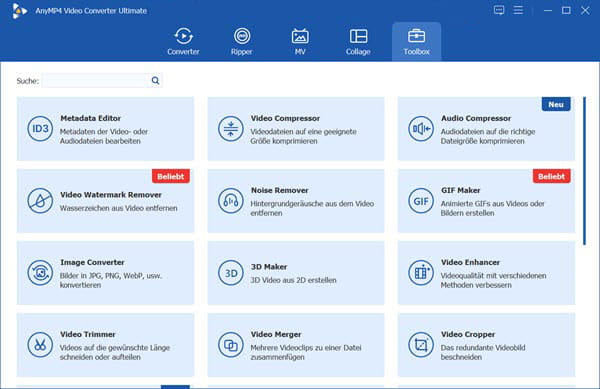Open the MV tab
Screen dimensions: 600x389
(x=300, y=41)
